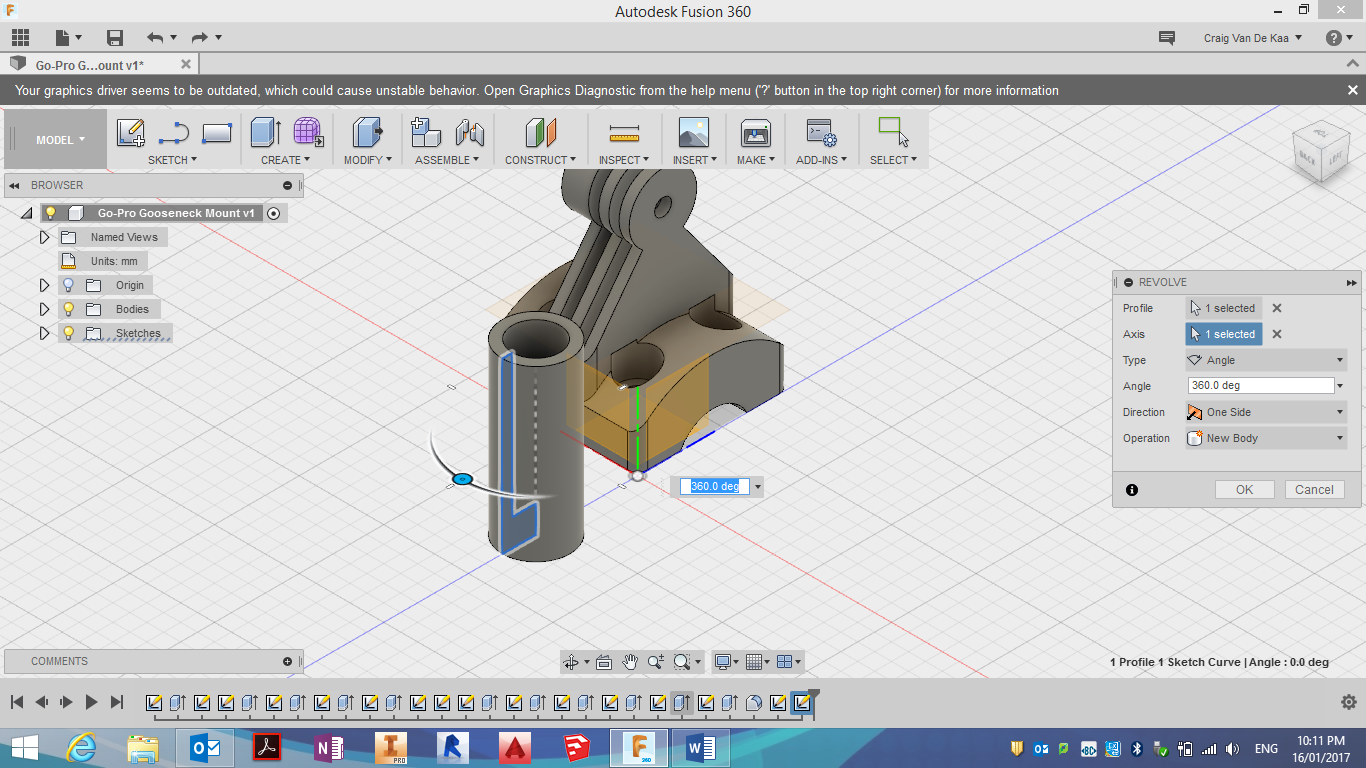The width and height of the screenshot is (1366, 768).
Task: Open timeline settings gear icon
Action: tap(1348, 702)
